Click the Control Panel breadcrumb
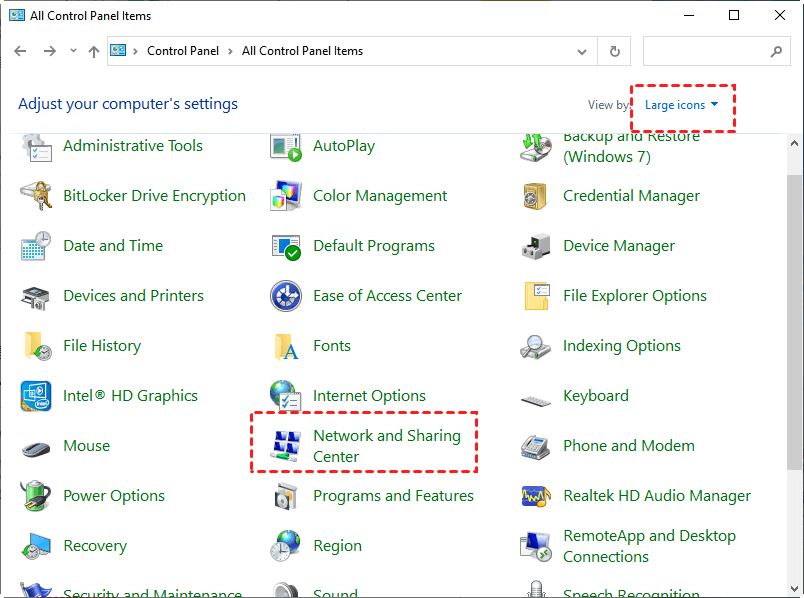This screenshot has width=804, height=598. point(183,51)
